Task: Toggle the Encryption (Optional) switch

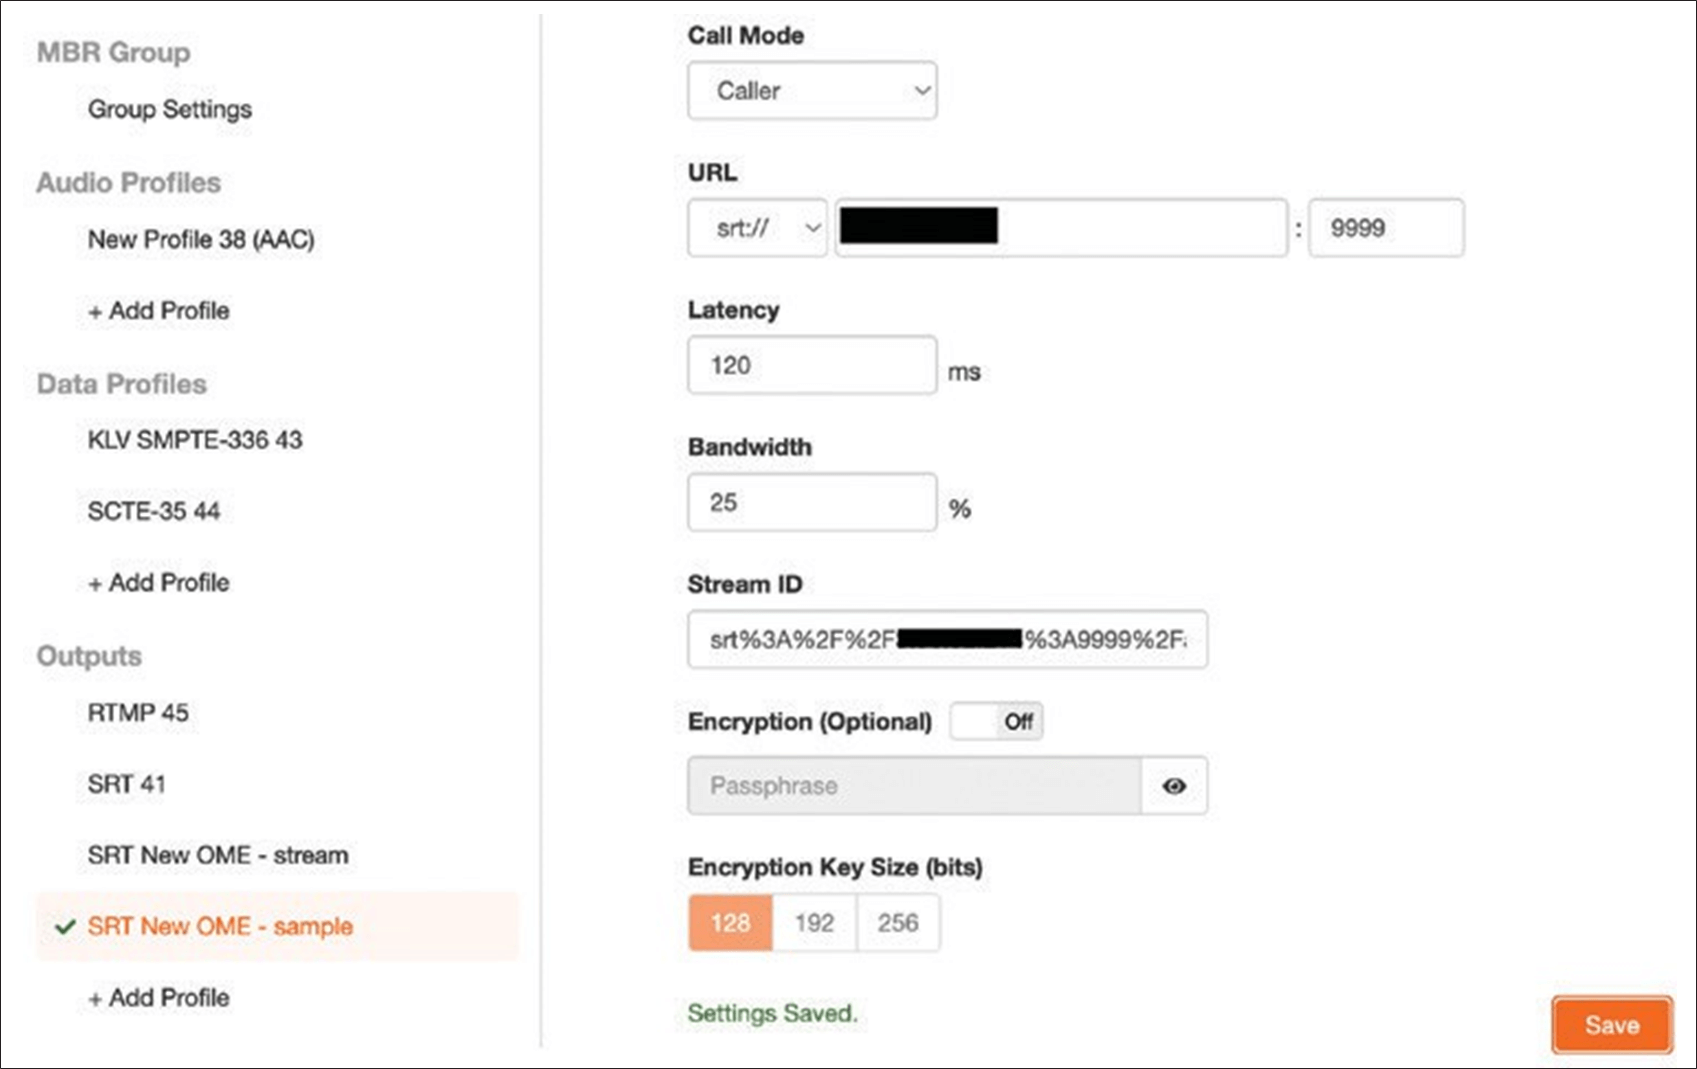Action: tap(996, 721)
